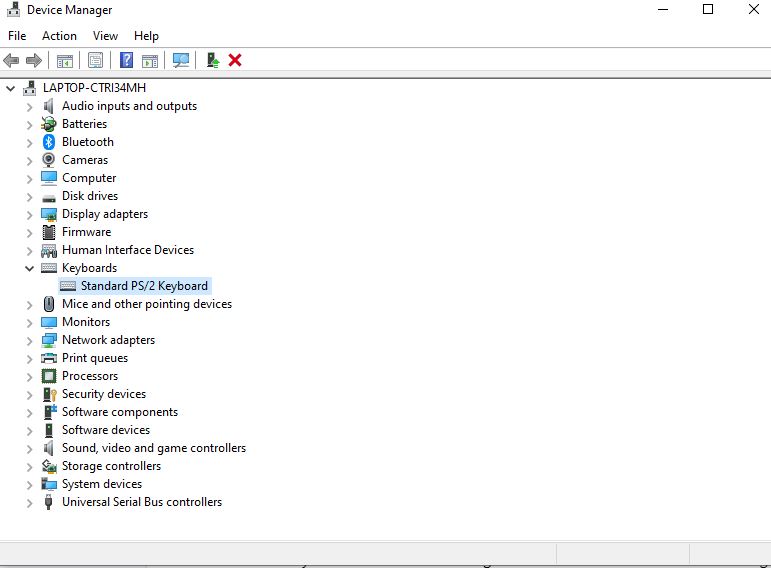
Task: Click the Firmware chip icon
Action: pos(49,232)
